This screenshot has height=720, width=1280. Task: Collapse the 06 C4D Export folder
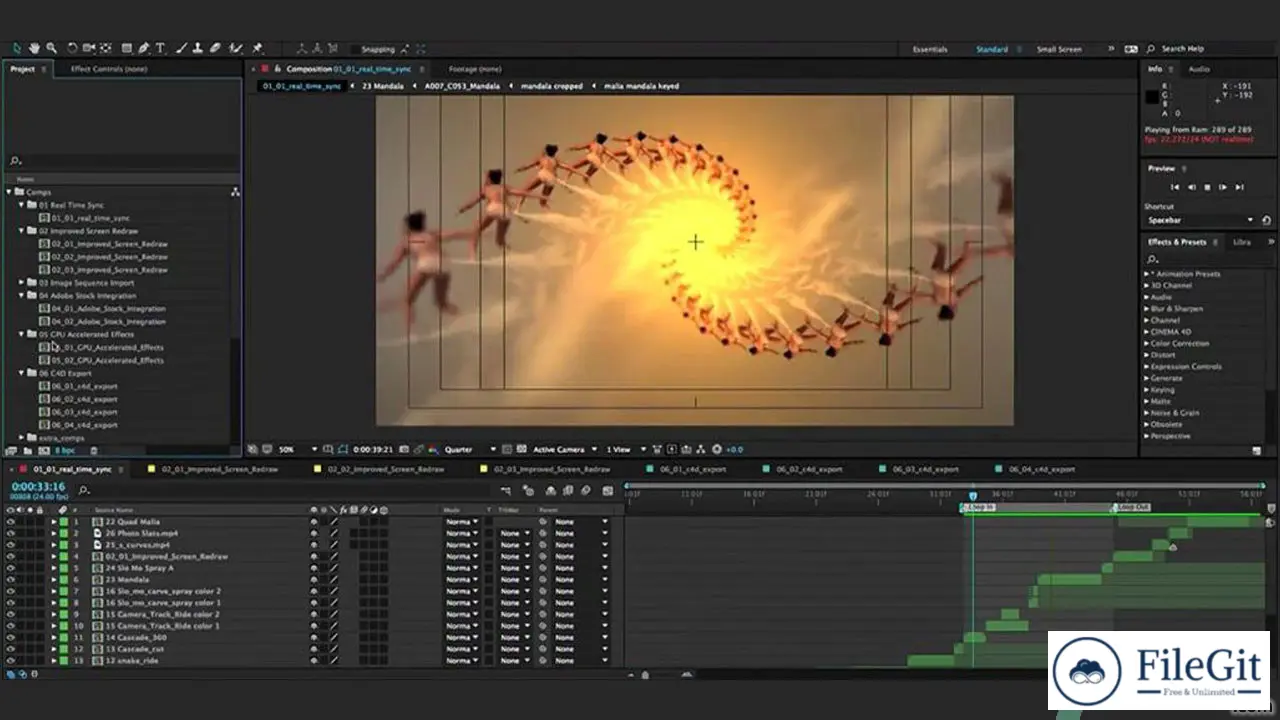tap(21, 373)
